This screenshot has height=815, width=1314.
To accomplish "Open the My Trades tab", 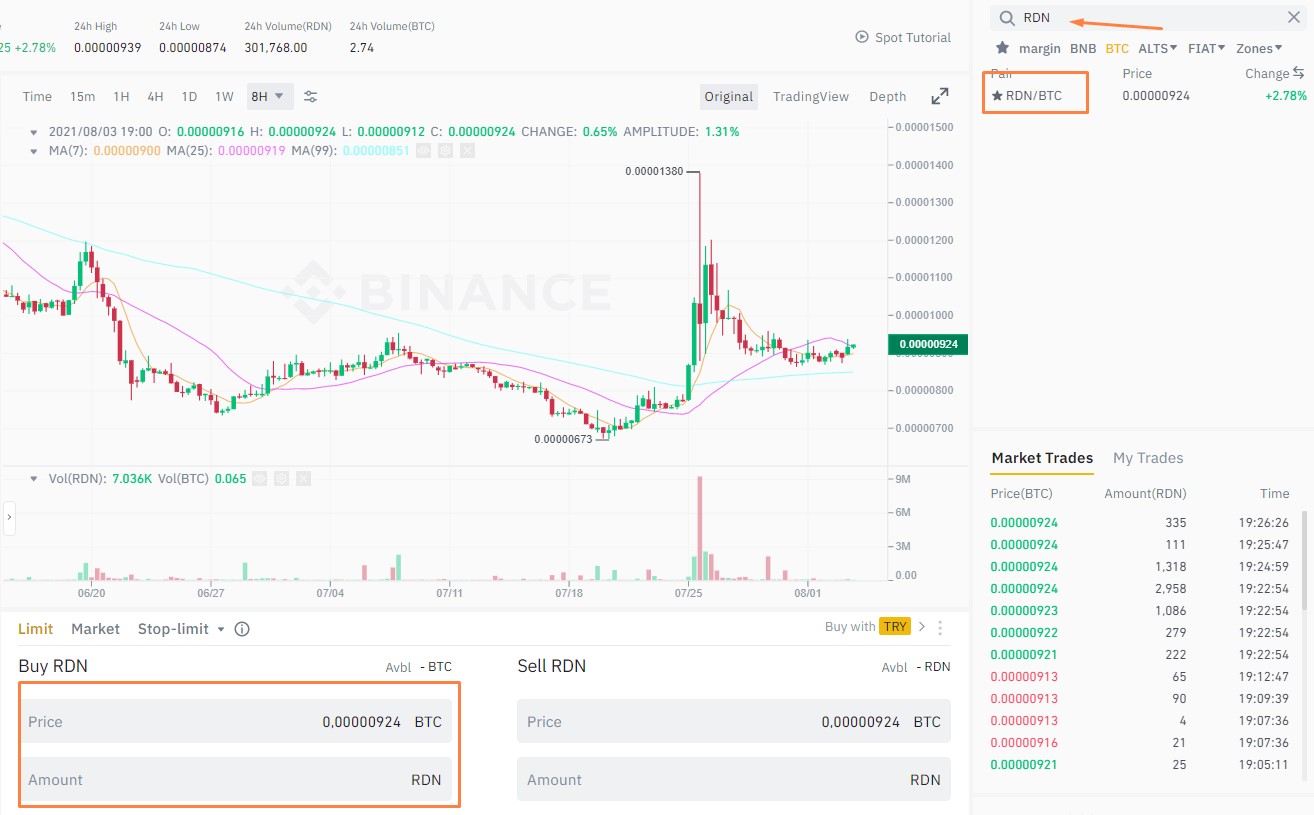I will tap(1147, 458).
